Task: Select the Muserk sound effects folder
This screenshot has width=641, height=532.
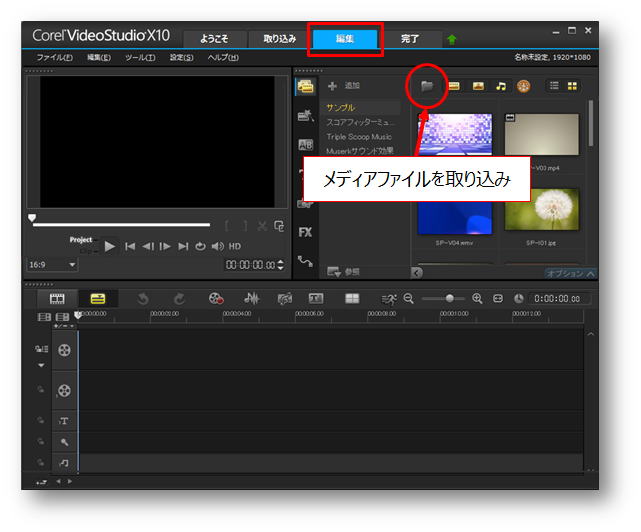Action: pos(360,151)
